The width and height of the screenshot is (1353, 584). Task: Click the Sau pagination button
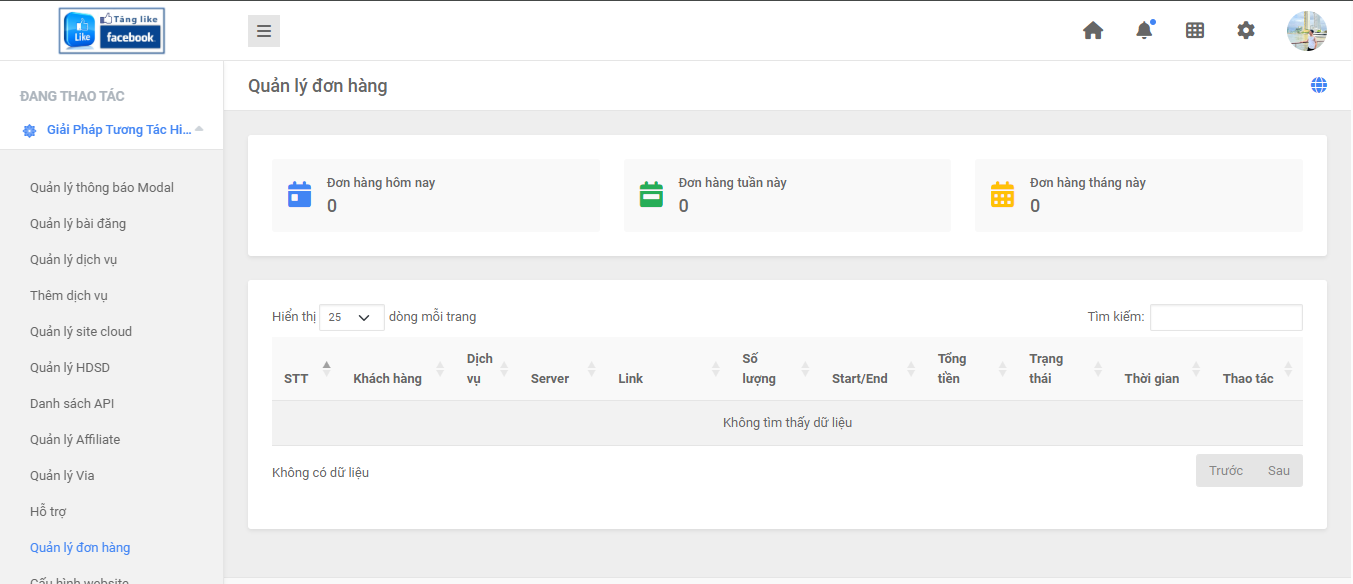pyautogui.click(x=1279, y=471)
